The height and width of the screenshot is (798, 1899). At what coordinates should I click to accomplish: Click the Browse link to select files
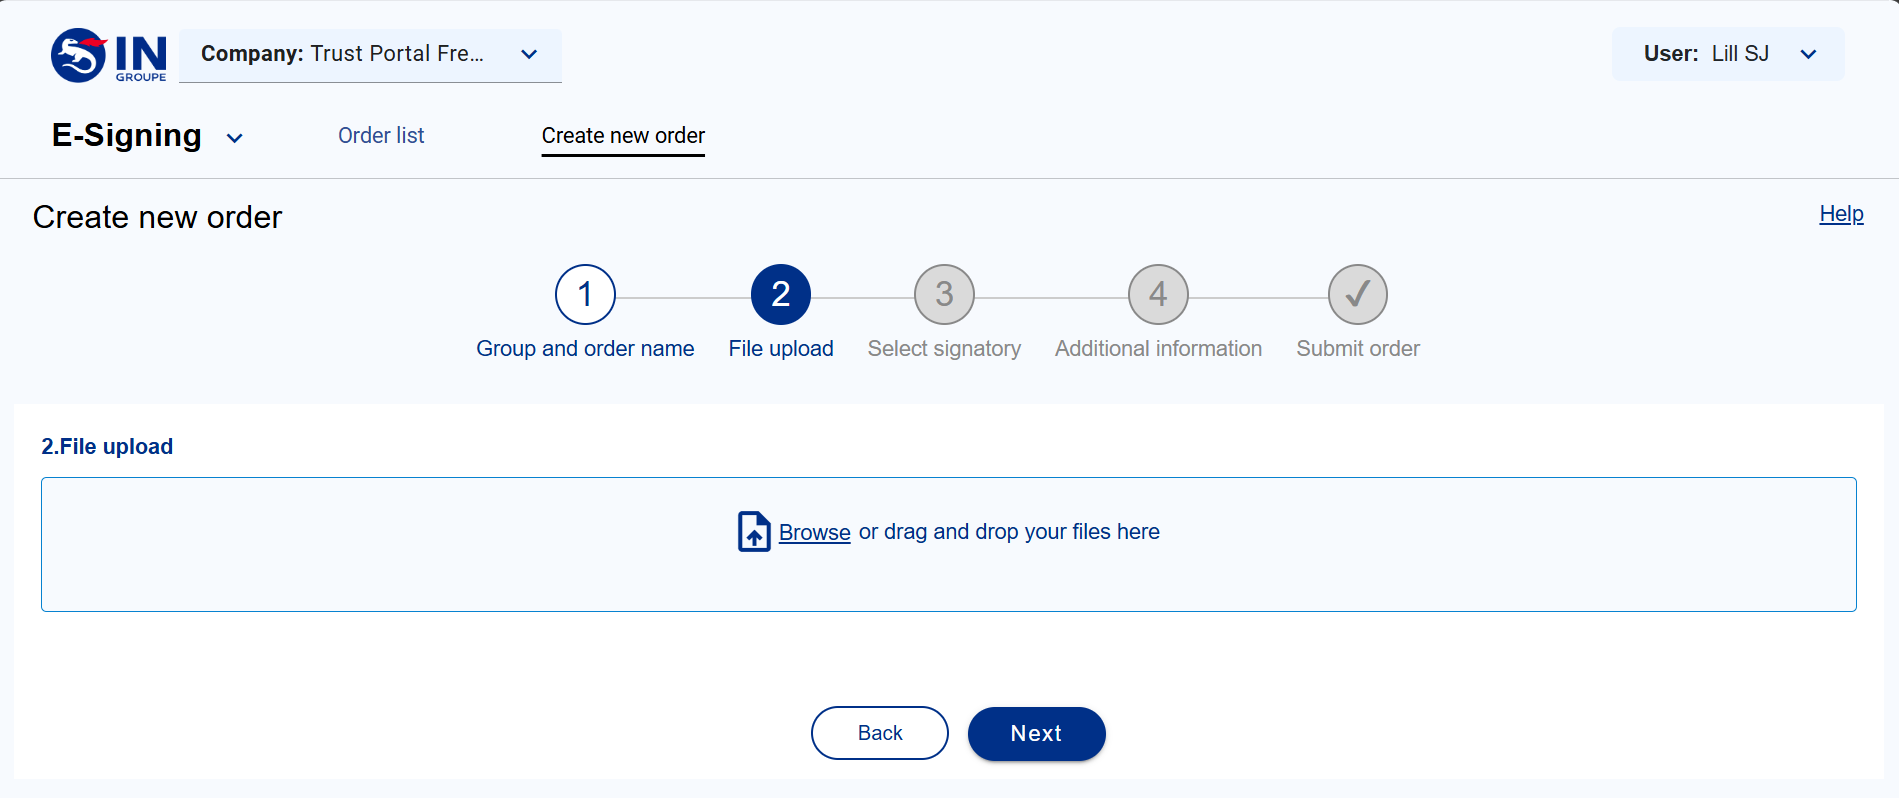point(814,532)
